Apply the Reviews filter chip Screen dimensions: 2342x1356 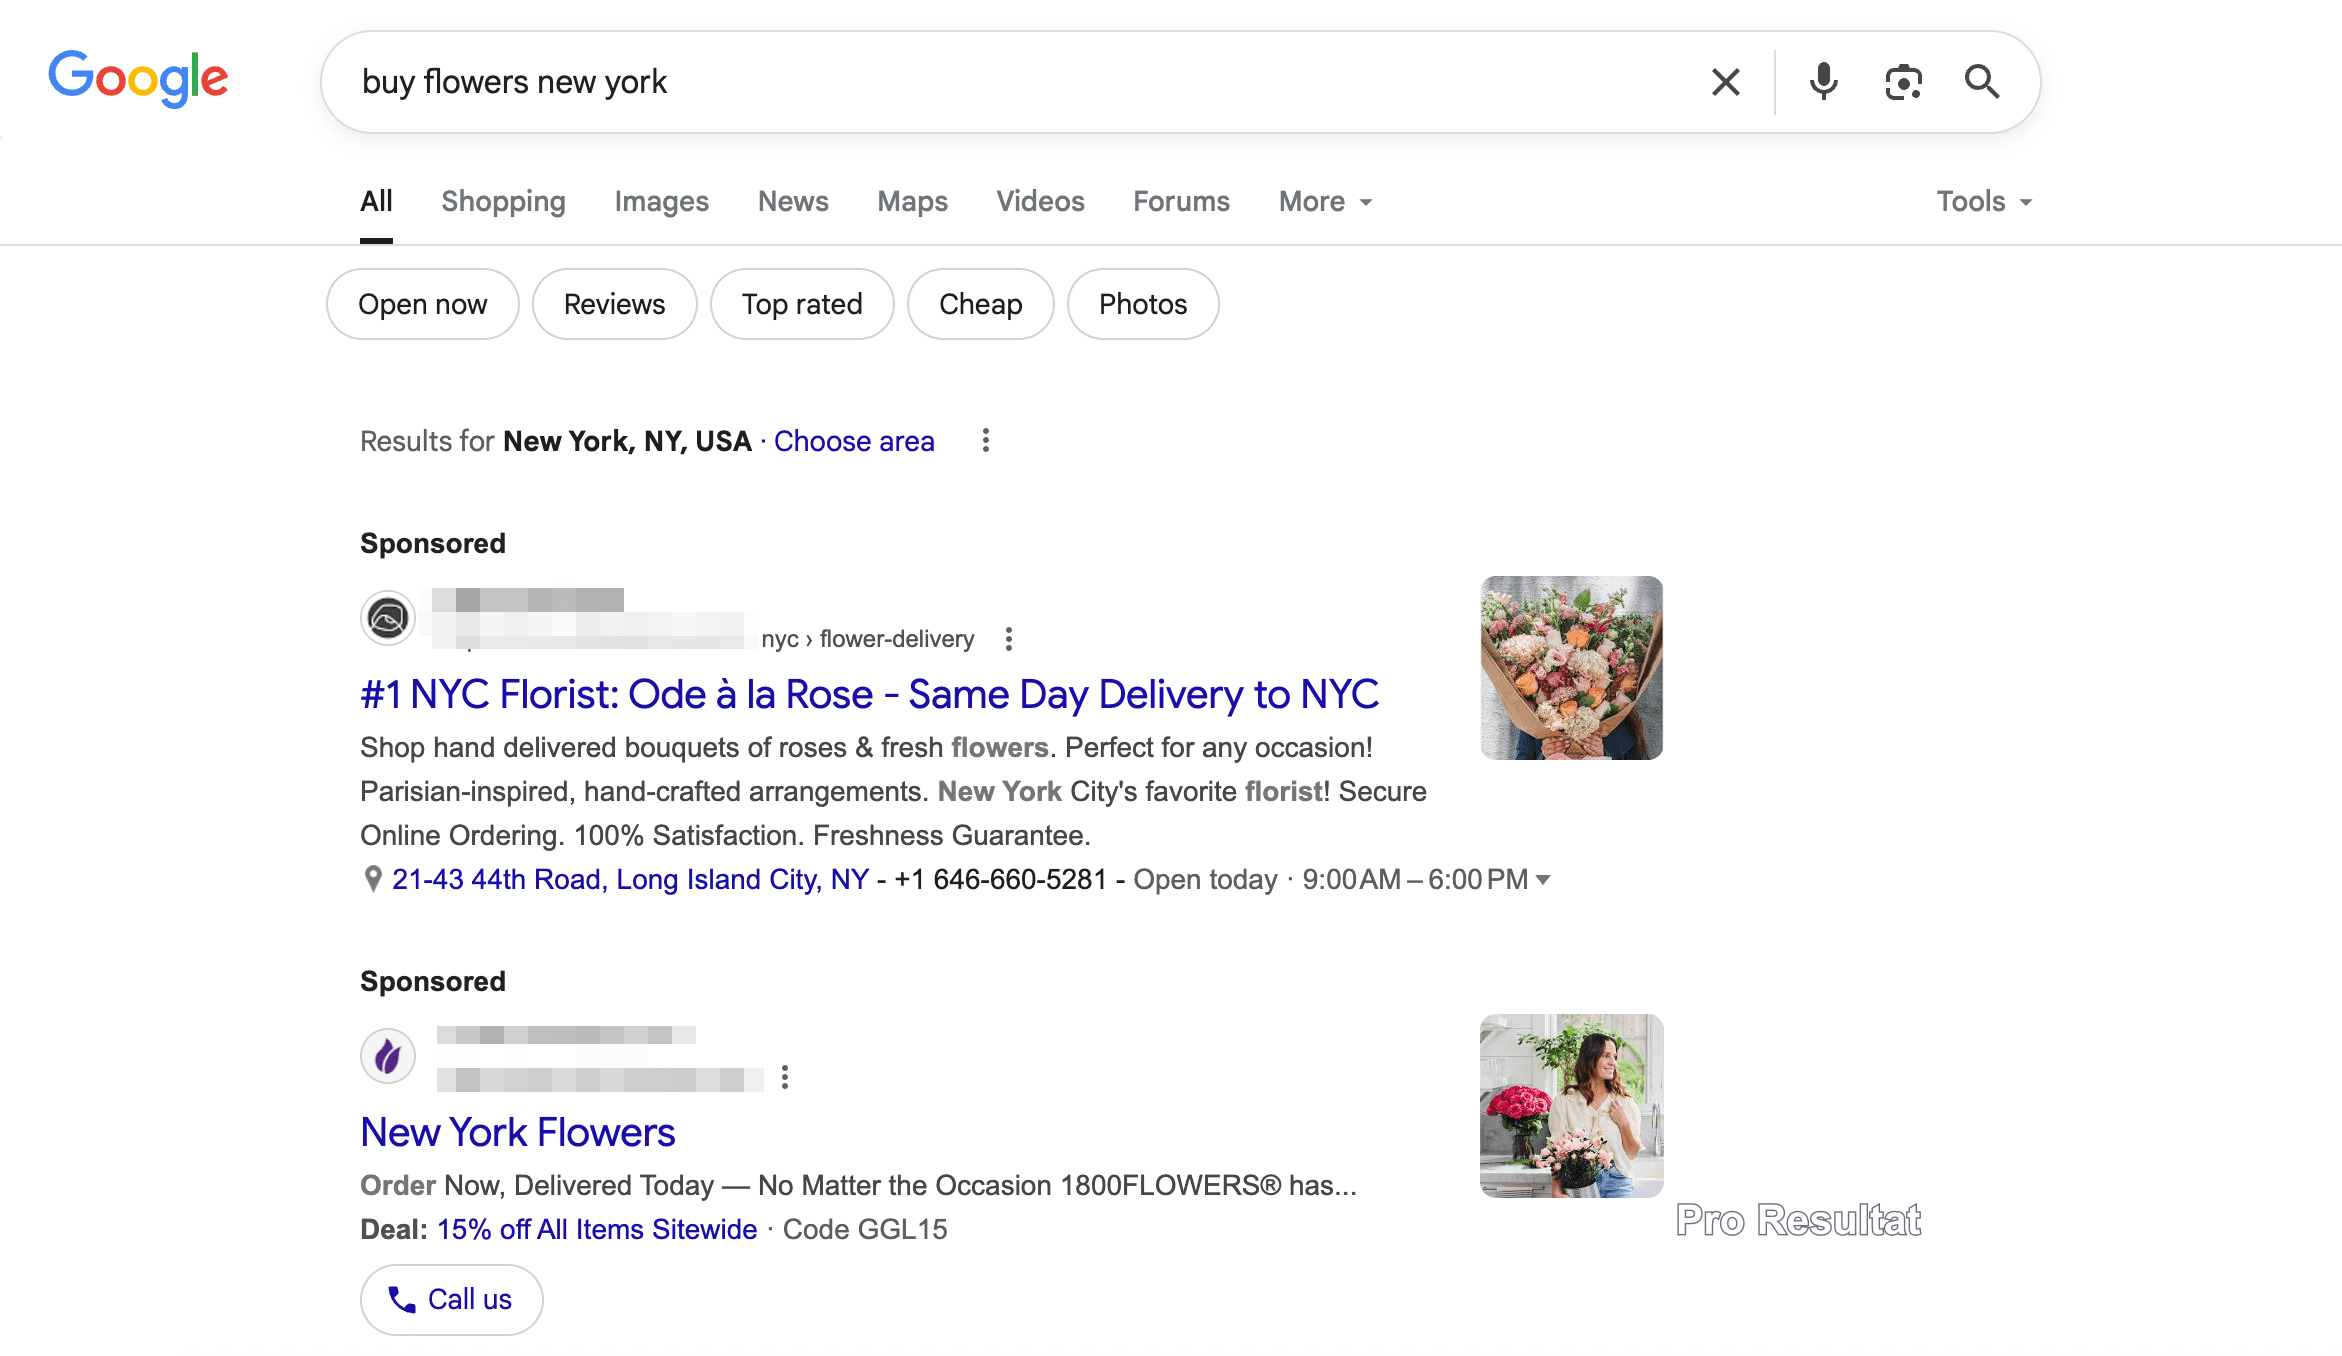point(614,304)
